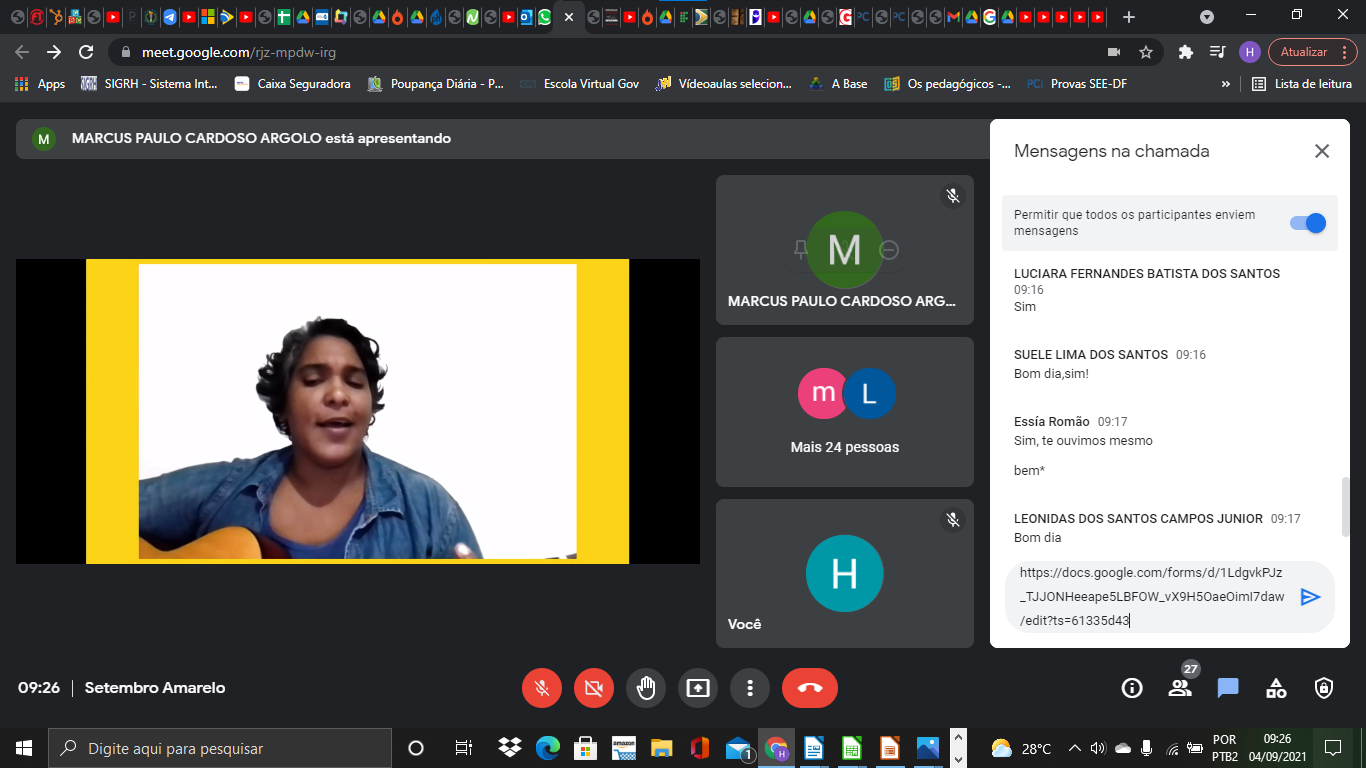Open the present screen option
The height and width of the screenshot is (768, 1366).
click(698, 688)
